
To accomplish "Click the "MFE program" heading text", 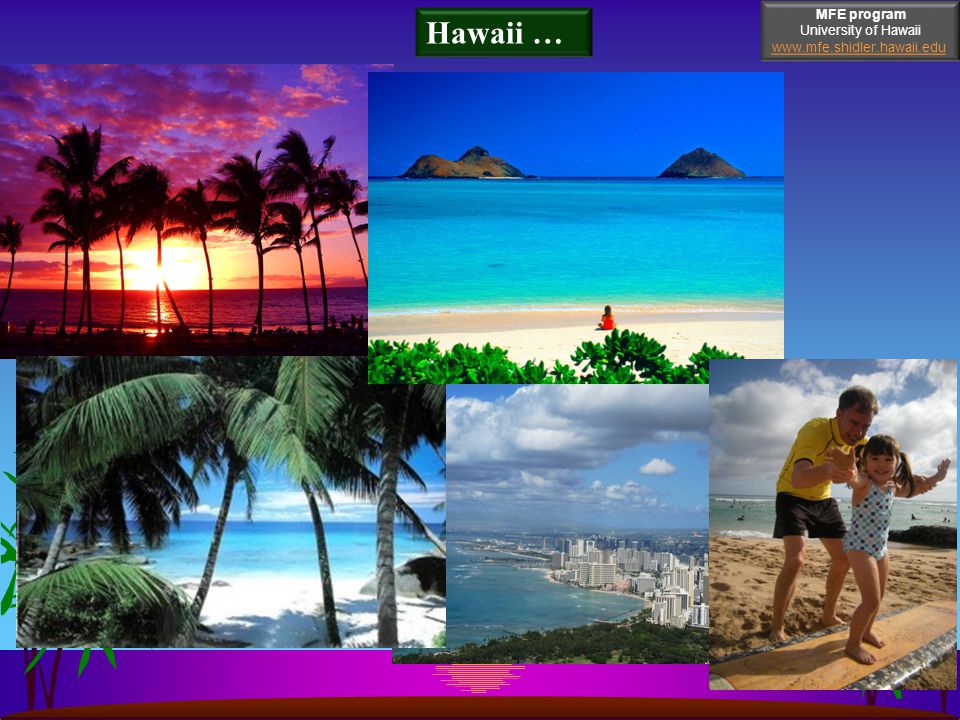I will coord(860,14).
